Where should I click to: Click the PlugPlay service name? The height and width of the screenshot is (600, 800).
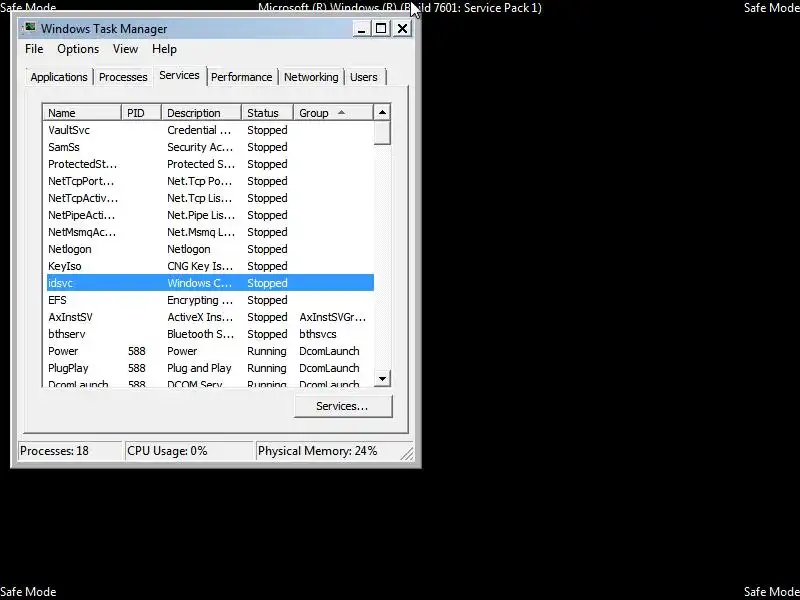pyautogui.click(x=68, y=368)
